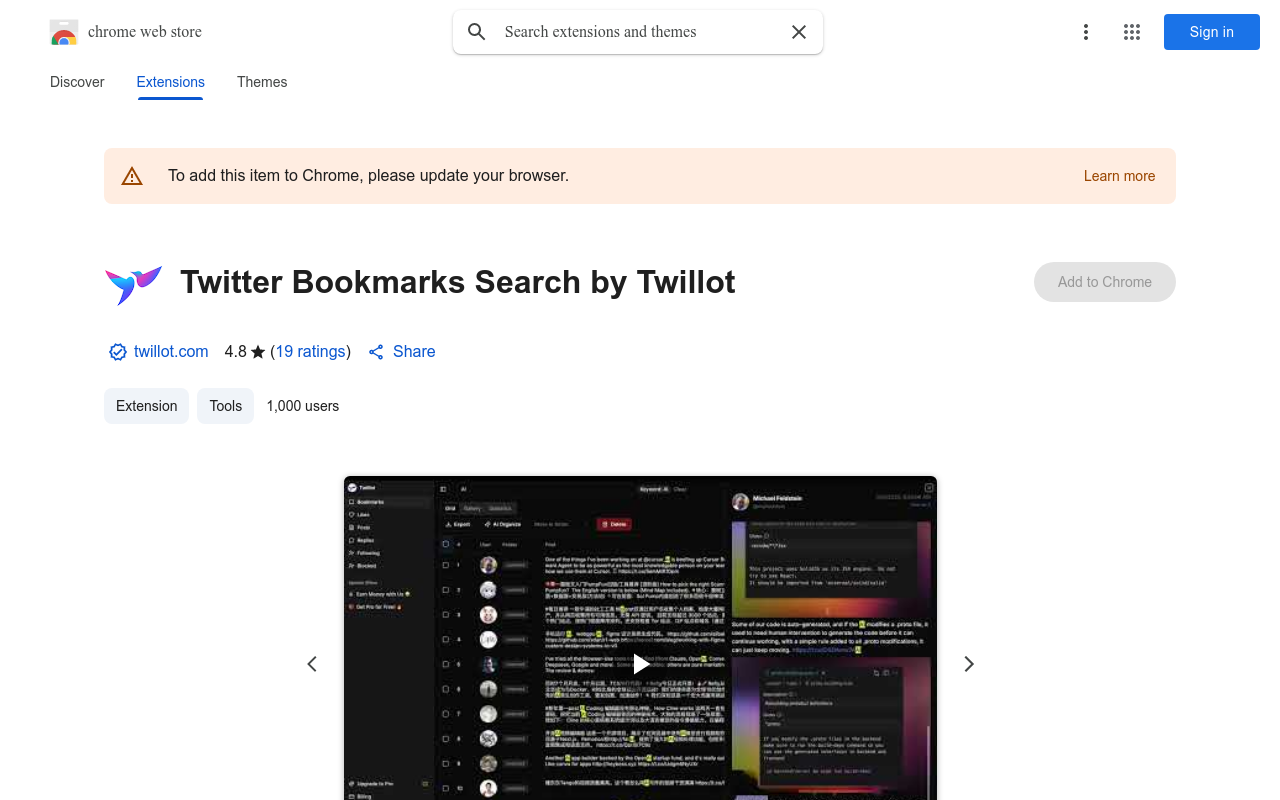
Task: Select the Extensions tab
Action: pyautogui.click(x=171, y=82)
